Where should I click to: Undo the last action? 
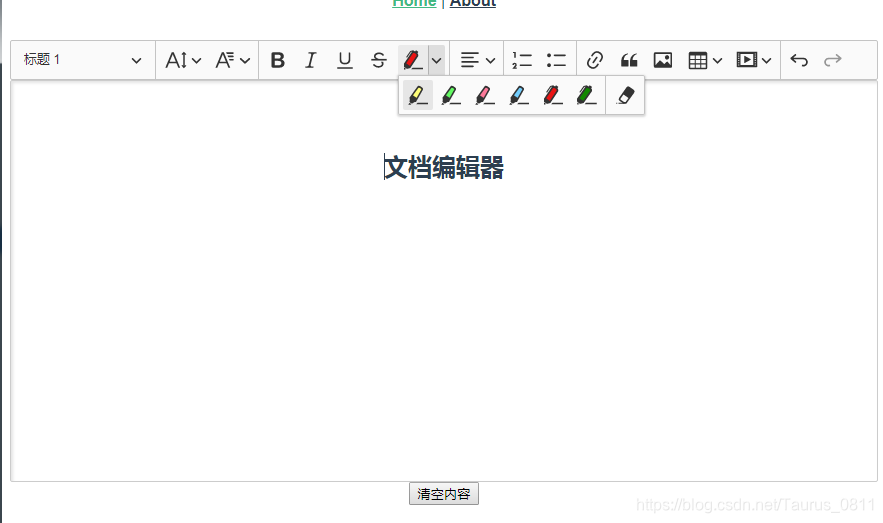(x=799, y=60)
